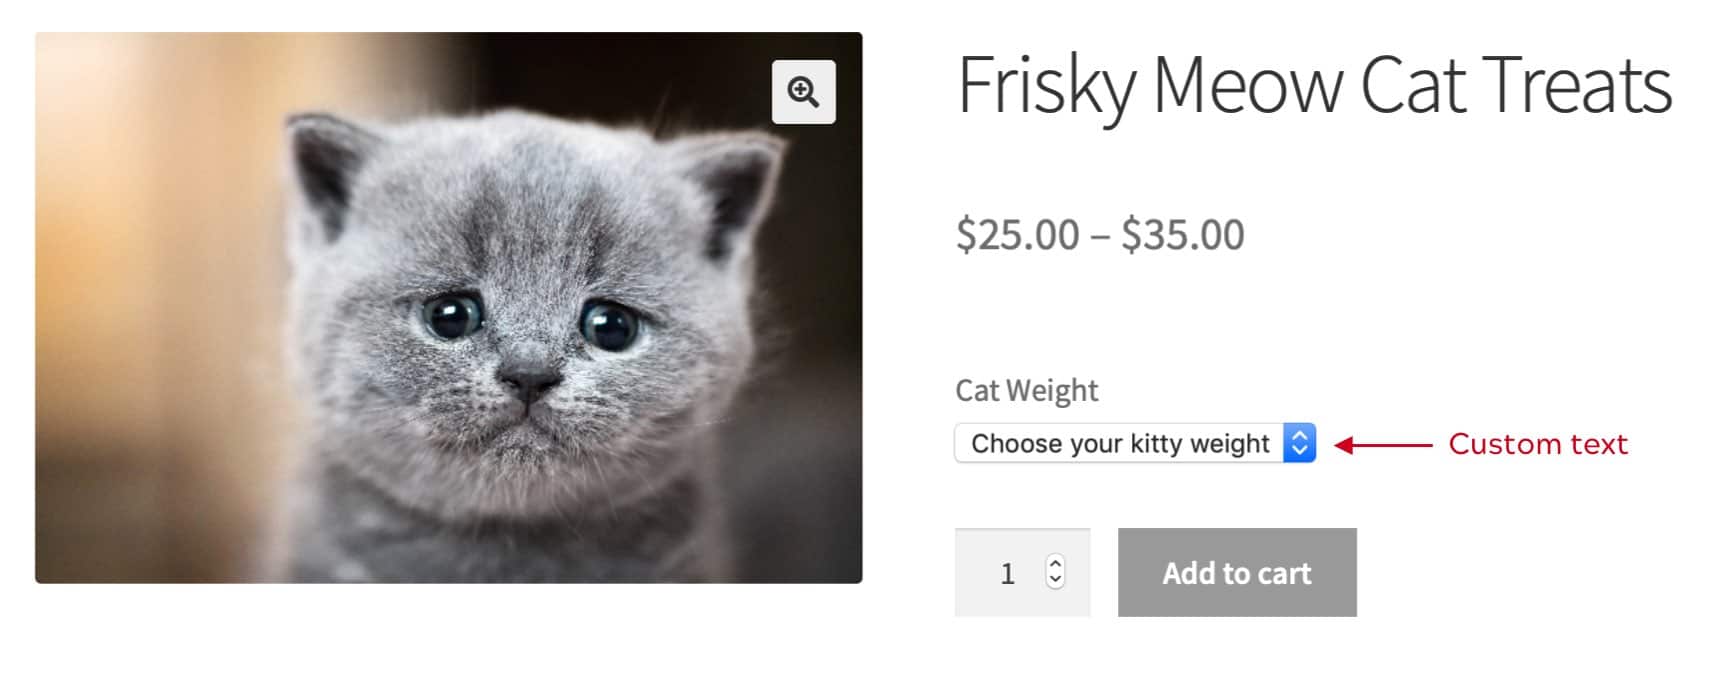Click the quantity field showing 1
The image size is (1725, 682).
click(x=1008, y=573)
